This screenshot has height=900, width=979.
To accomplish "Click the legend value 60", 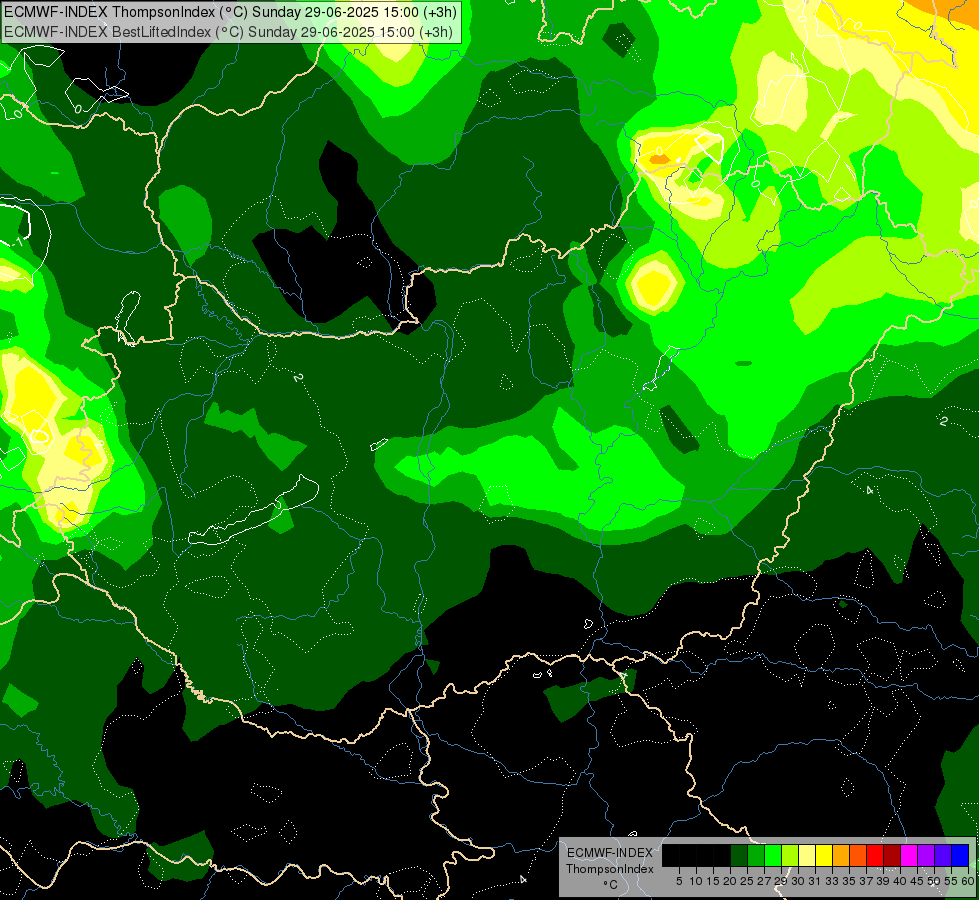I will [968, 881].
